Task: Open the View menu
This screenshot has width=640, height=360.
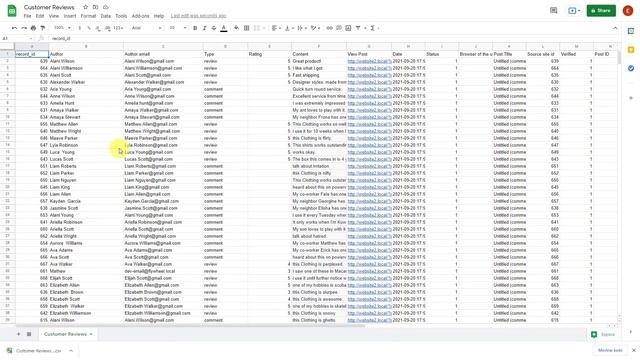Action: coord(54,16)
